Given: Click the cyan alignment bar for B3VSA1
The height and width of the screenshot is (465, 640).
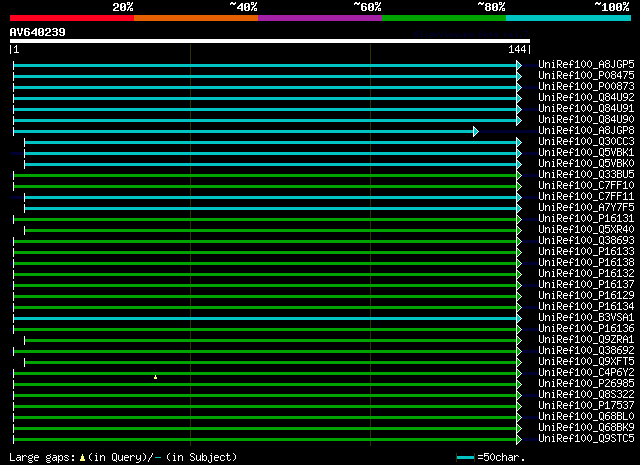Looking at the screenshot, I should point(265,318).
